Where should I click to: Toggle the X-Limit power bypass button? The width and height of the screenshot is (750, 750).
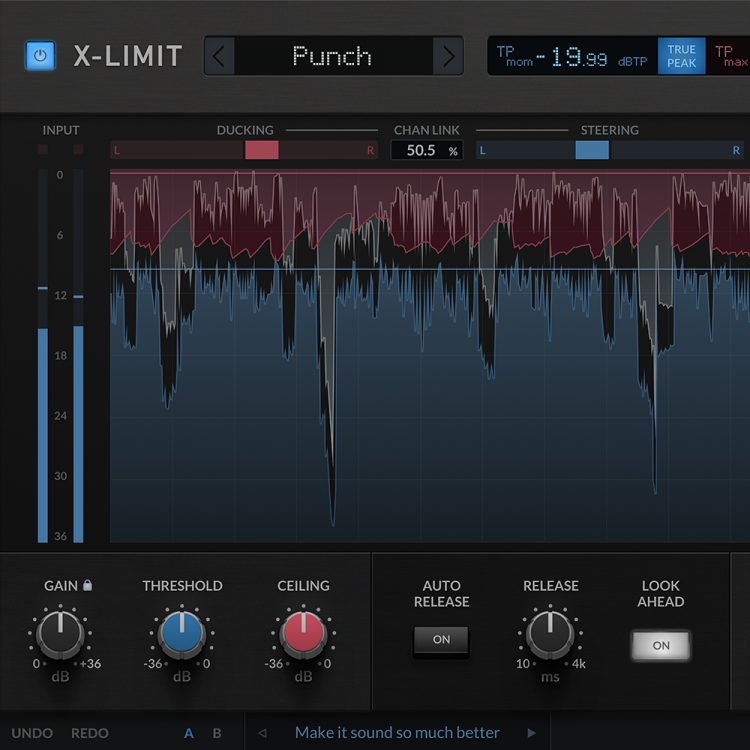[40, 56]
